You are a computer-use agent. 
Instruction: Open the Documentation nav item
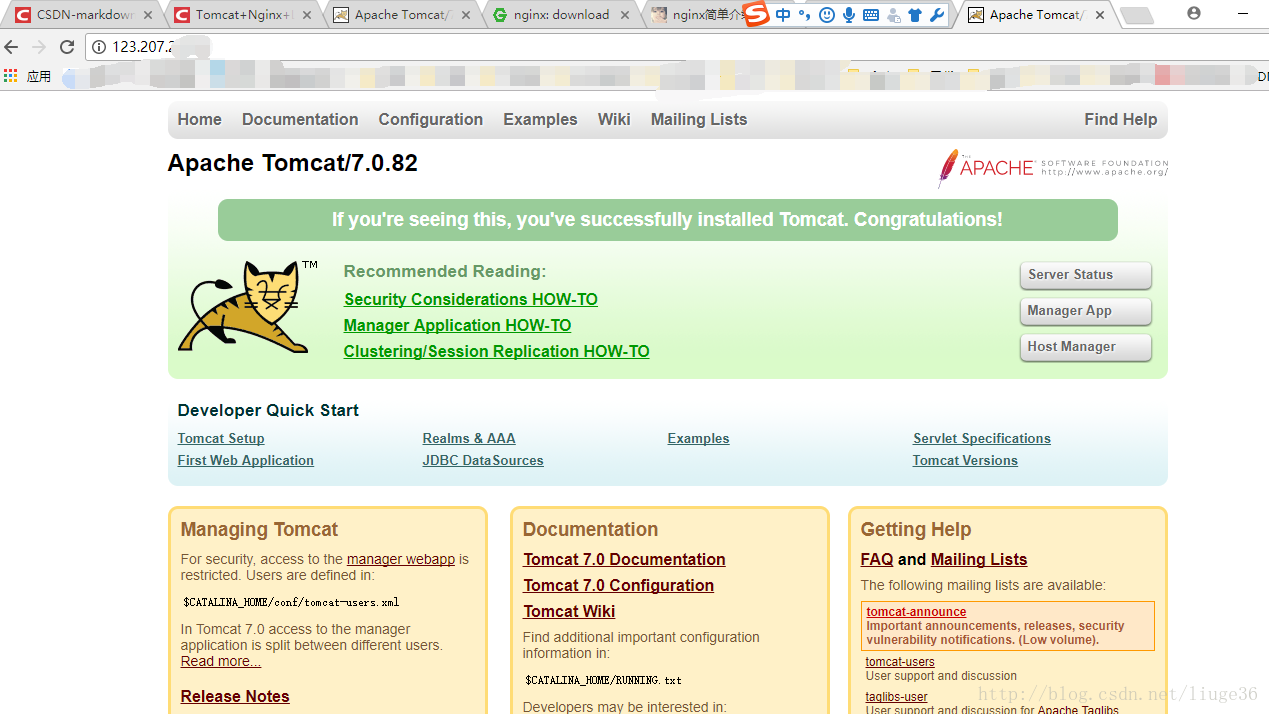(x=300, y=119)
